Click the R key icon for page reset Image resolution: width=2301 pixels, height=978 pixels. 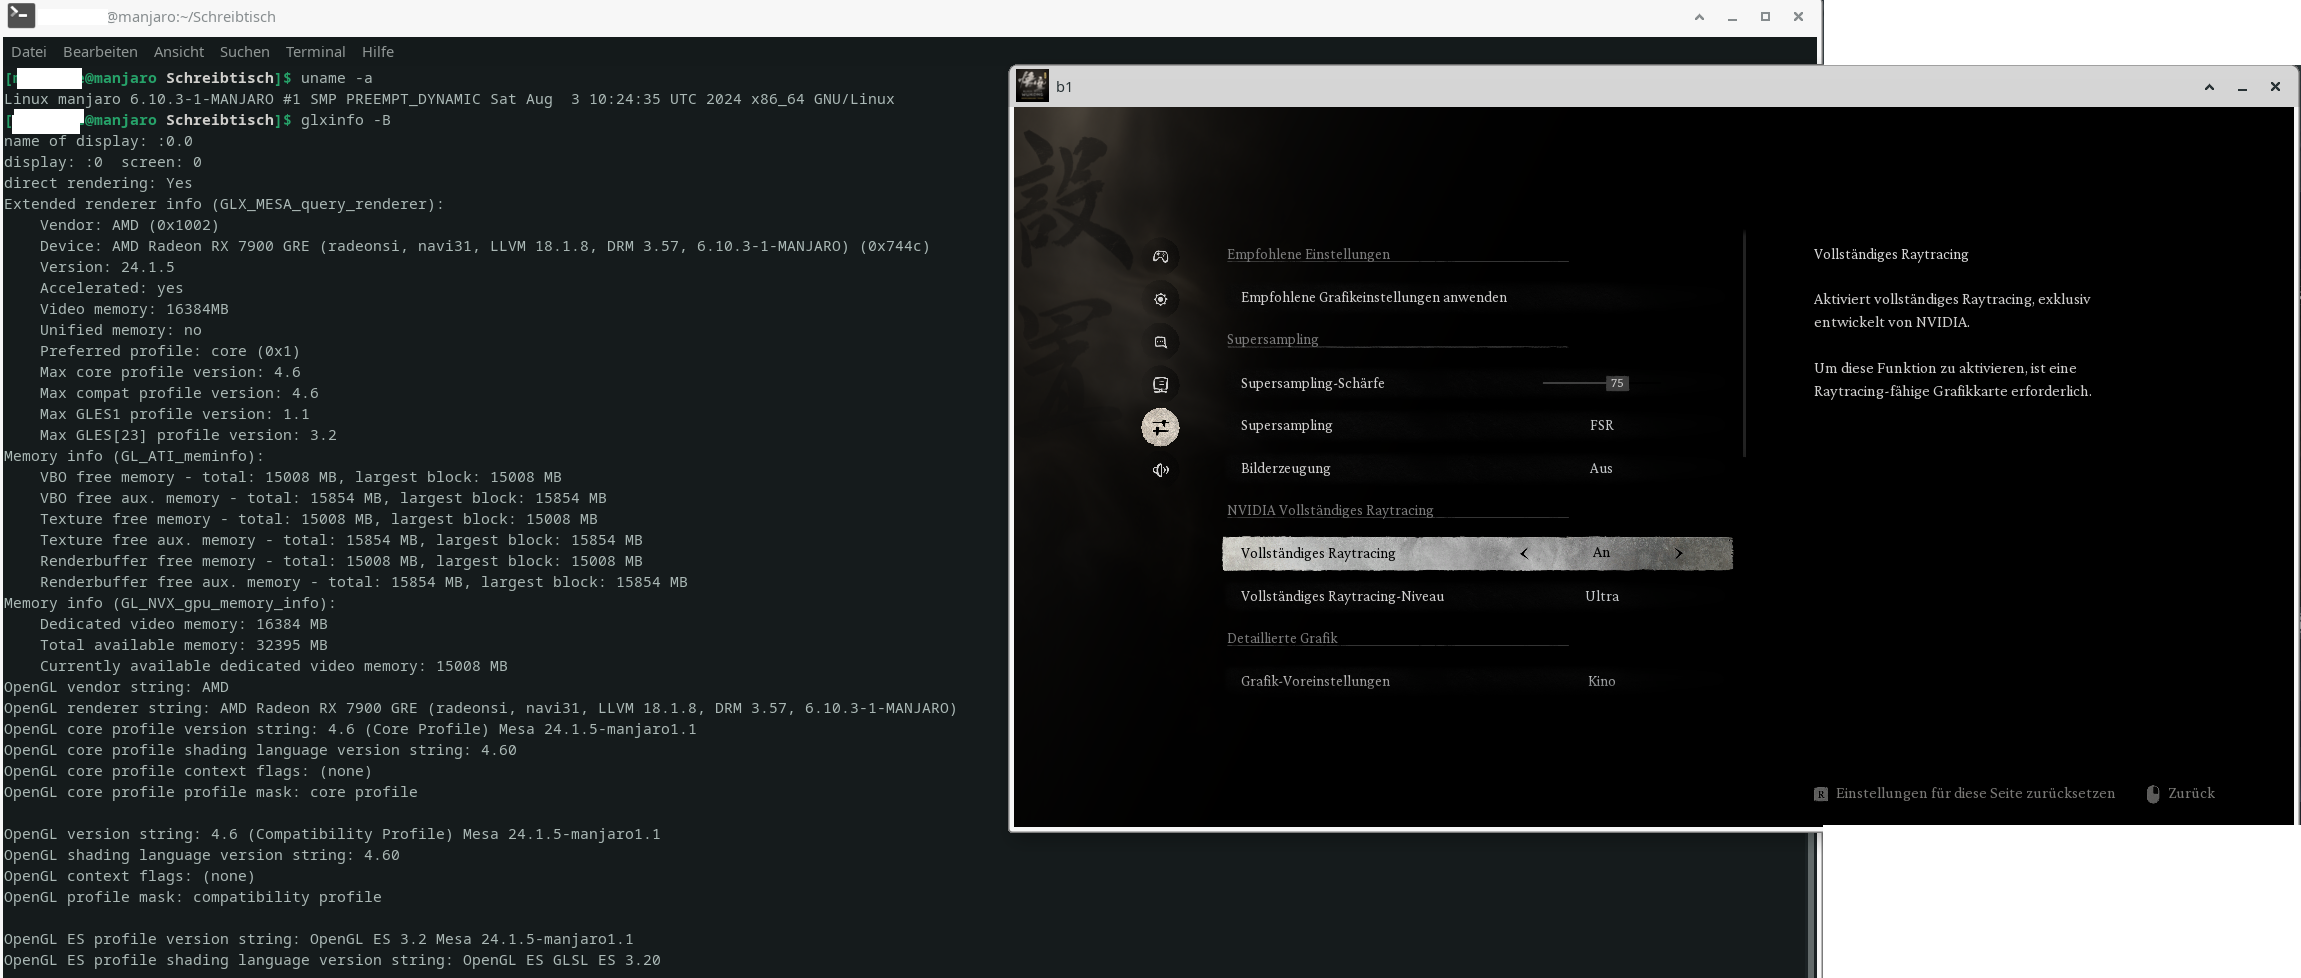coord(1821,794)
